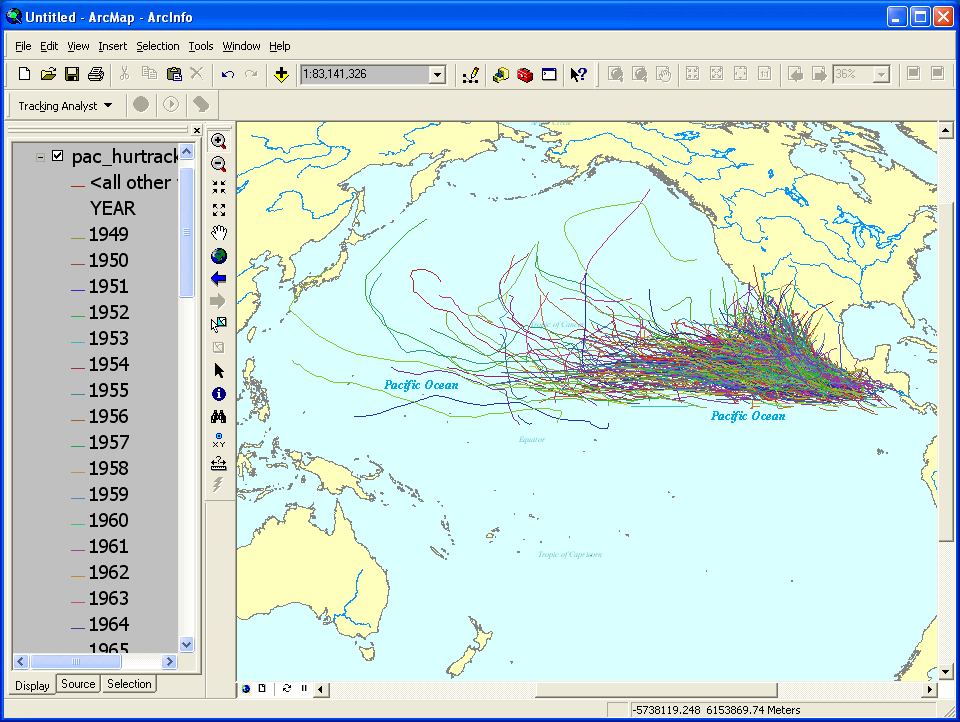Click the Full Extent globe icon
Image resolution: width=960 pixels, height=722 pixels.
[219, 256]
